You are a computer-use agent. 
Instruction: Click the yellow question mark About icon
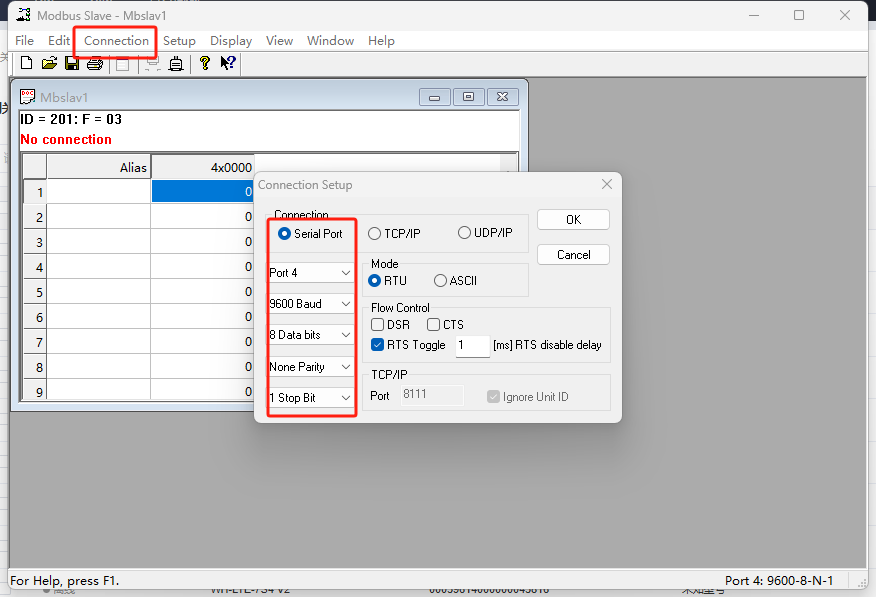tap(205, 64)
